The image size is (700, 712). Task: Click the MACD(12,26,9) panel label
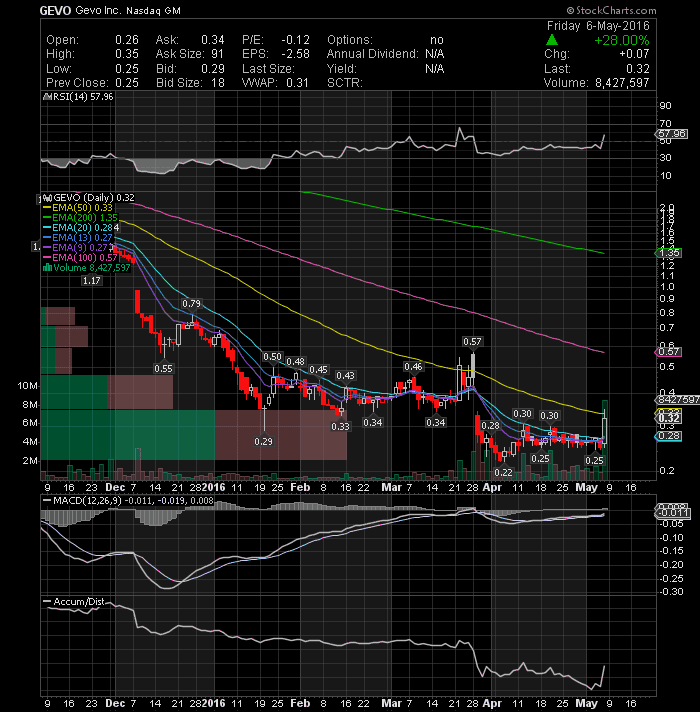tap(128, 501)
